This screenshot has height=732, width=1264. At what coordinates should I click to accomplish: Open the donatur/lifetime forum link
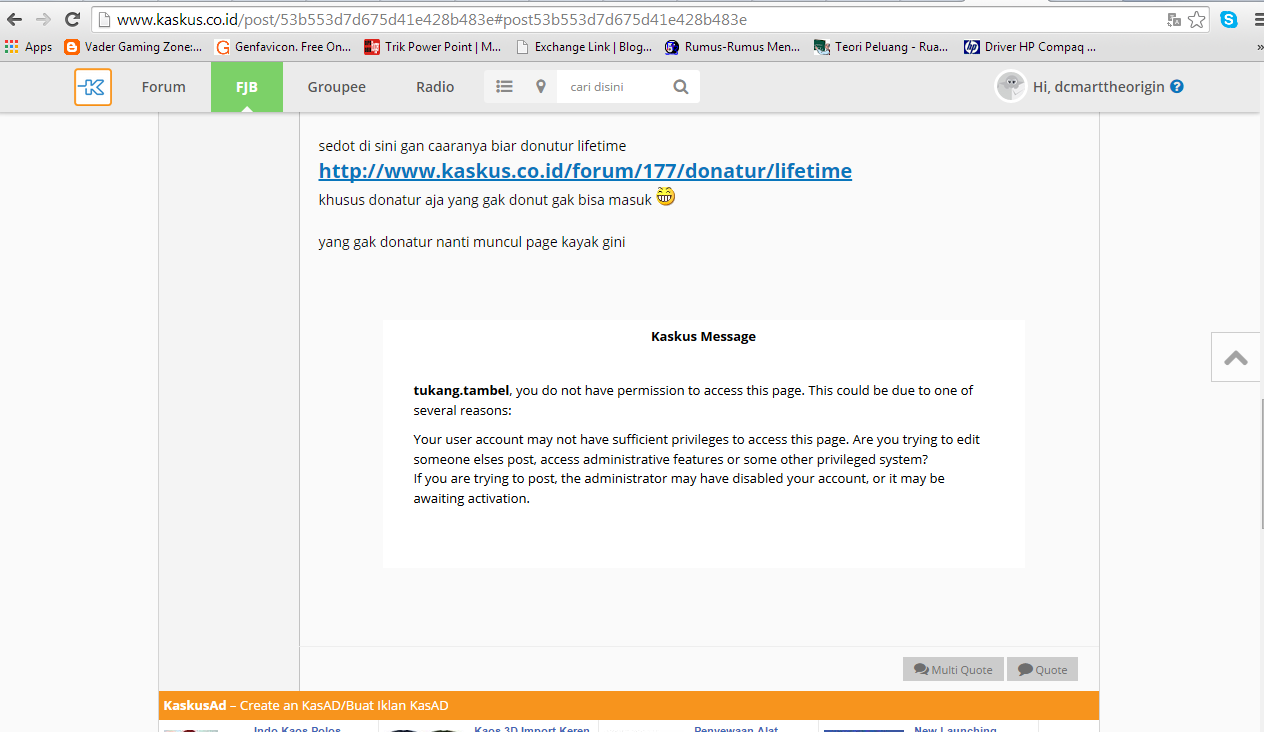pyautogui.click(x=585, y=171)
